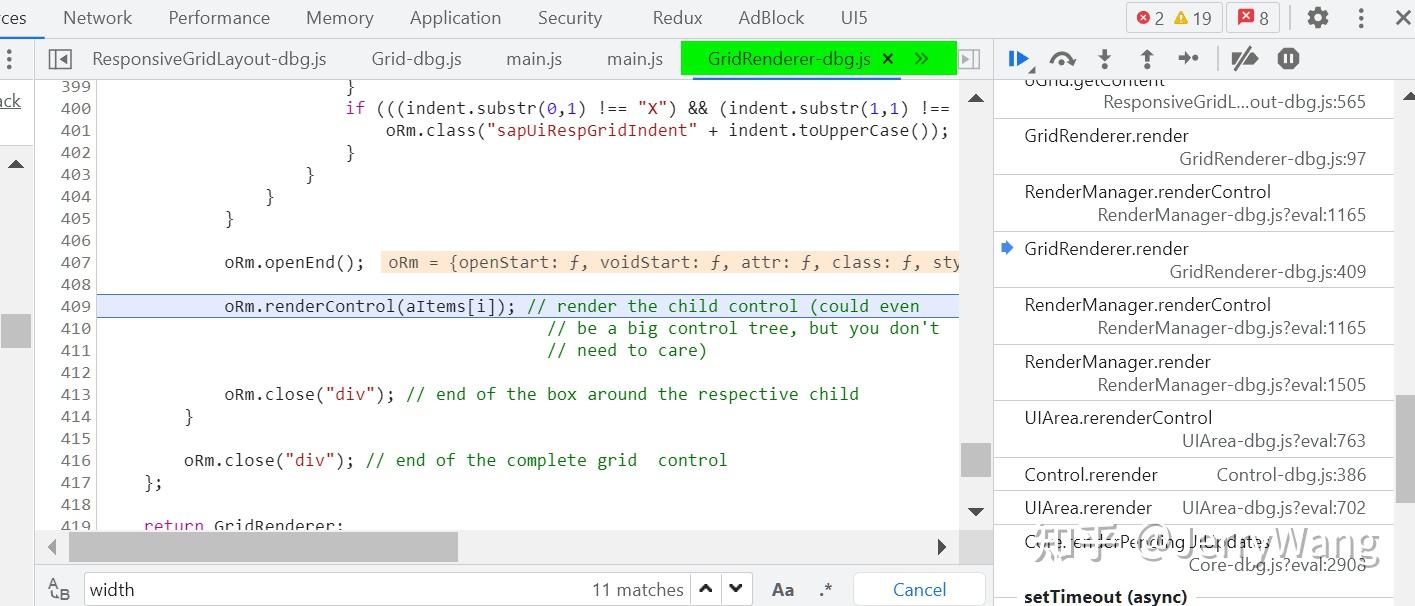Select GridRenderer.render frame at line 409

pyautogui.click(x=1194, y=260)
